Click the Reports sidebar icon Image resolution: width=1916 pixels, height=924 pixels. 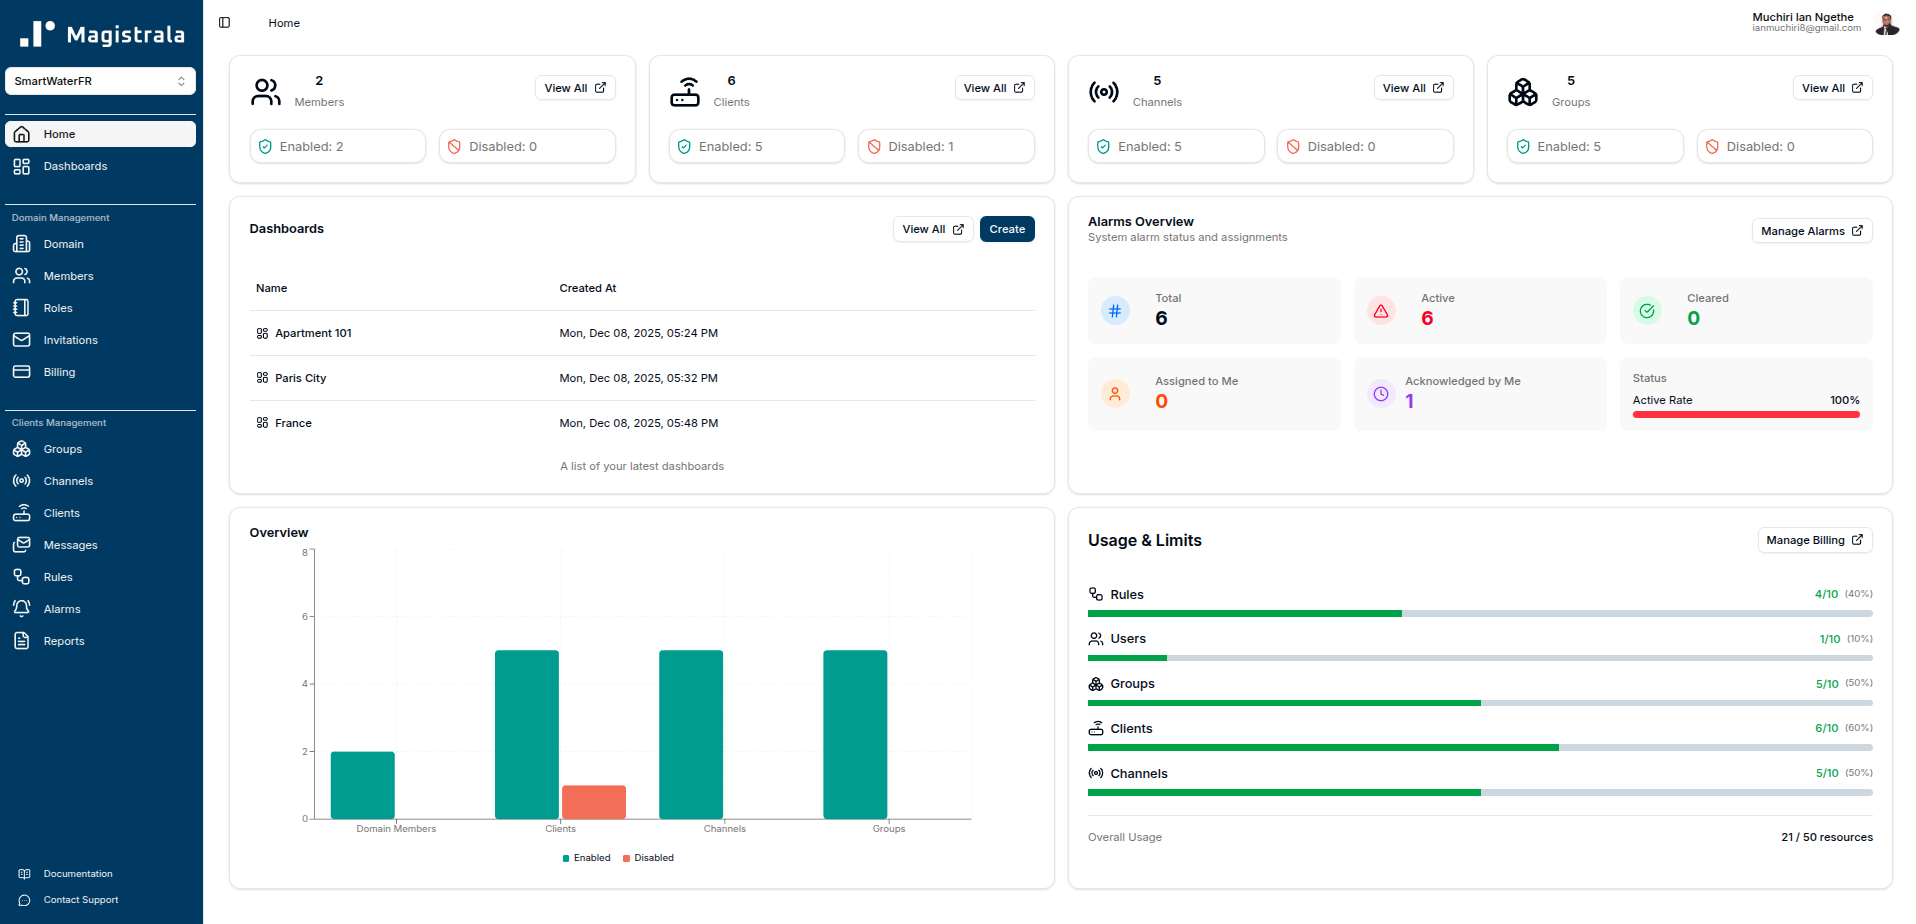click(22, 641)
